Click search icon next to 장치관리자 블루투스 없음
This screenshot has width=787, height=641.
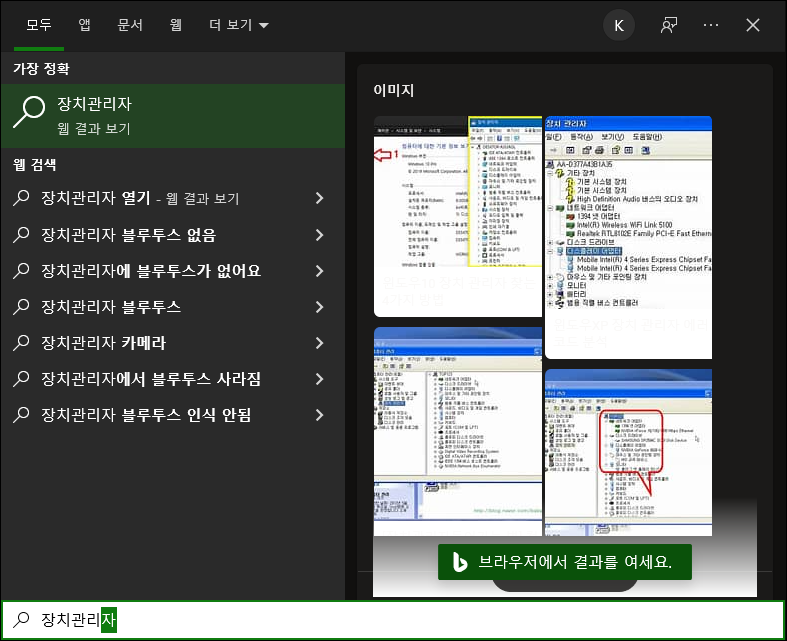(21, 234)
